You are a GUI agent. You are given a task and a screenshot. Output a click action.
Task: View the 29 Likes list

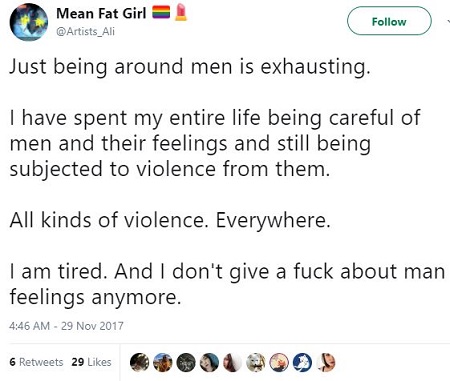91,362
